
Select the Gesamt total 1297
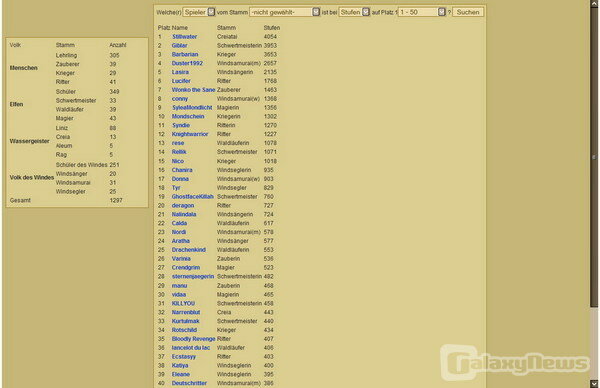116,200
